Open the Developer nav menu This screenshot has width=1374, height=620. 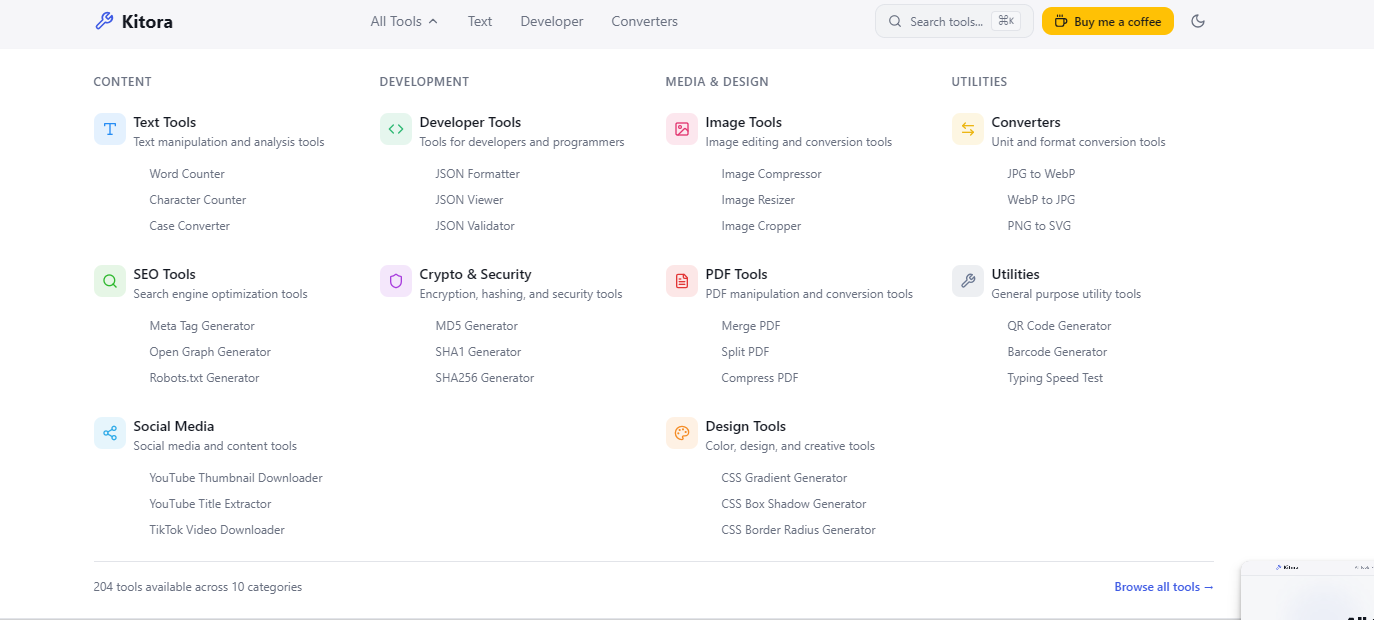(x=552, y=21)
